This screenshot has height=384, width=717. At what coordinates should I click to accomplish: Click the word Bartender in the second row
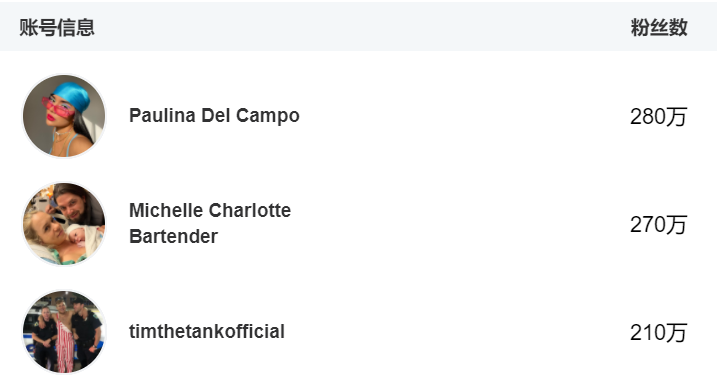click(x=173, y=237)
